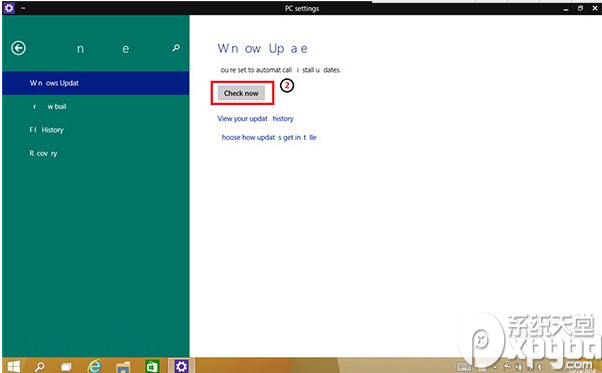Minimize the PC settings window
The image size is (602, 373).
(566, 8)
